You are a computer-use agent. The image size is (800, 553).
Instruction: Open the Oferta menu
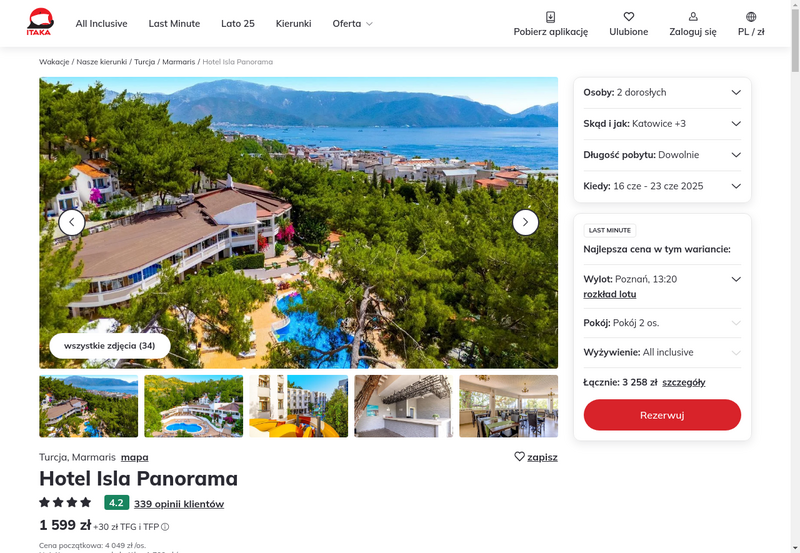[352, 23]
